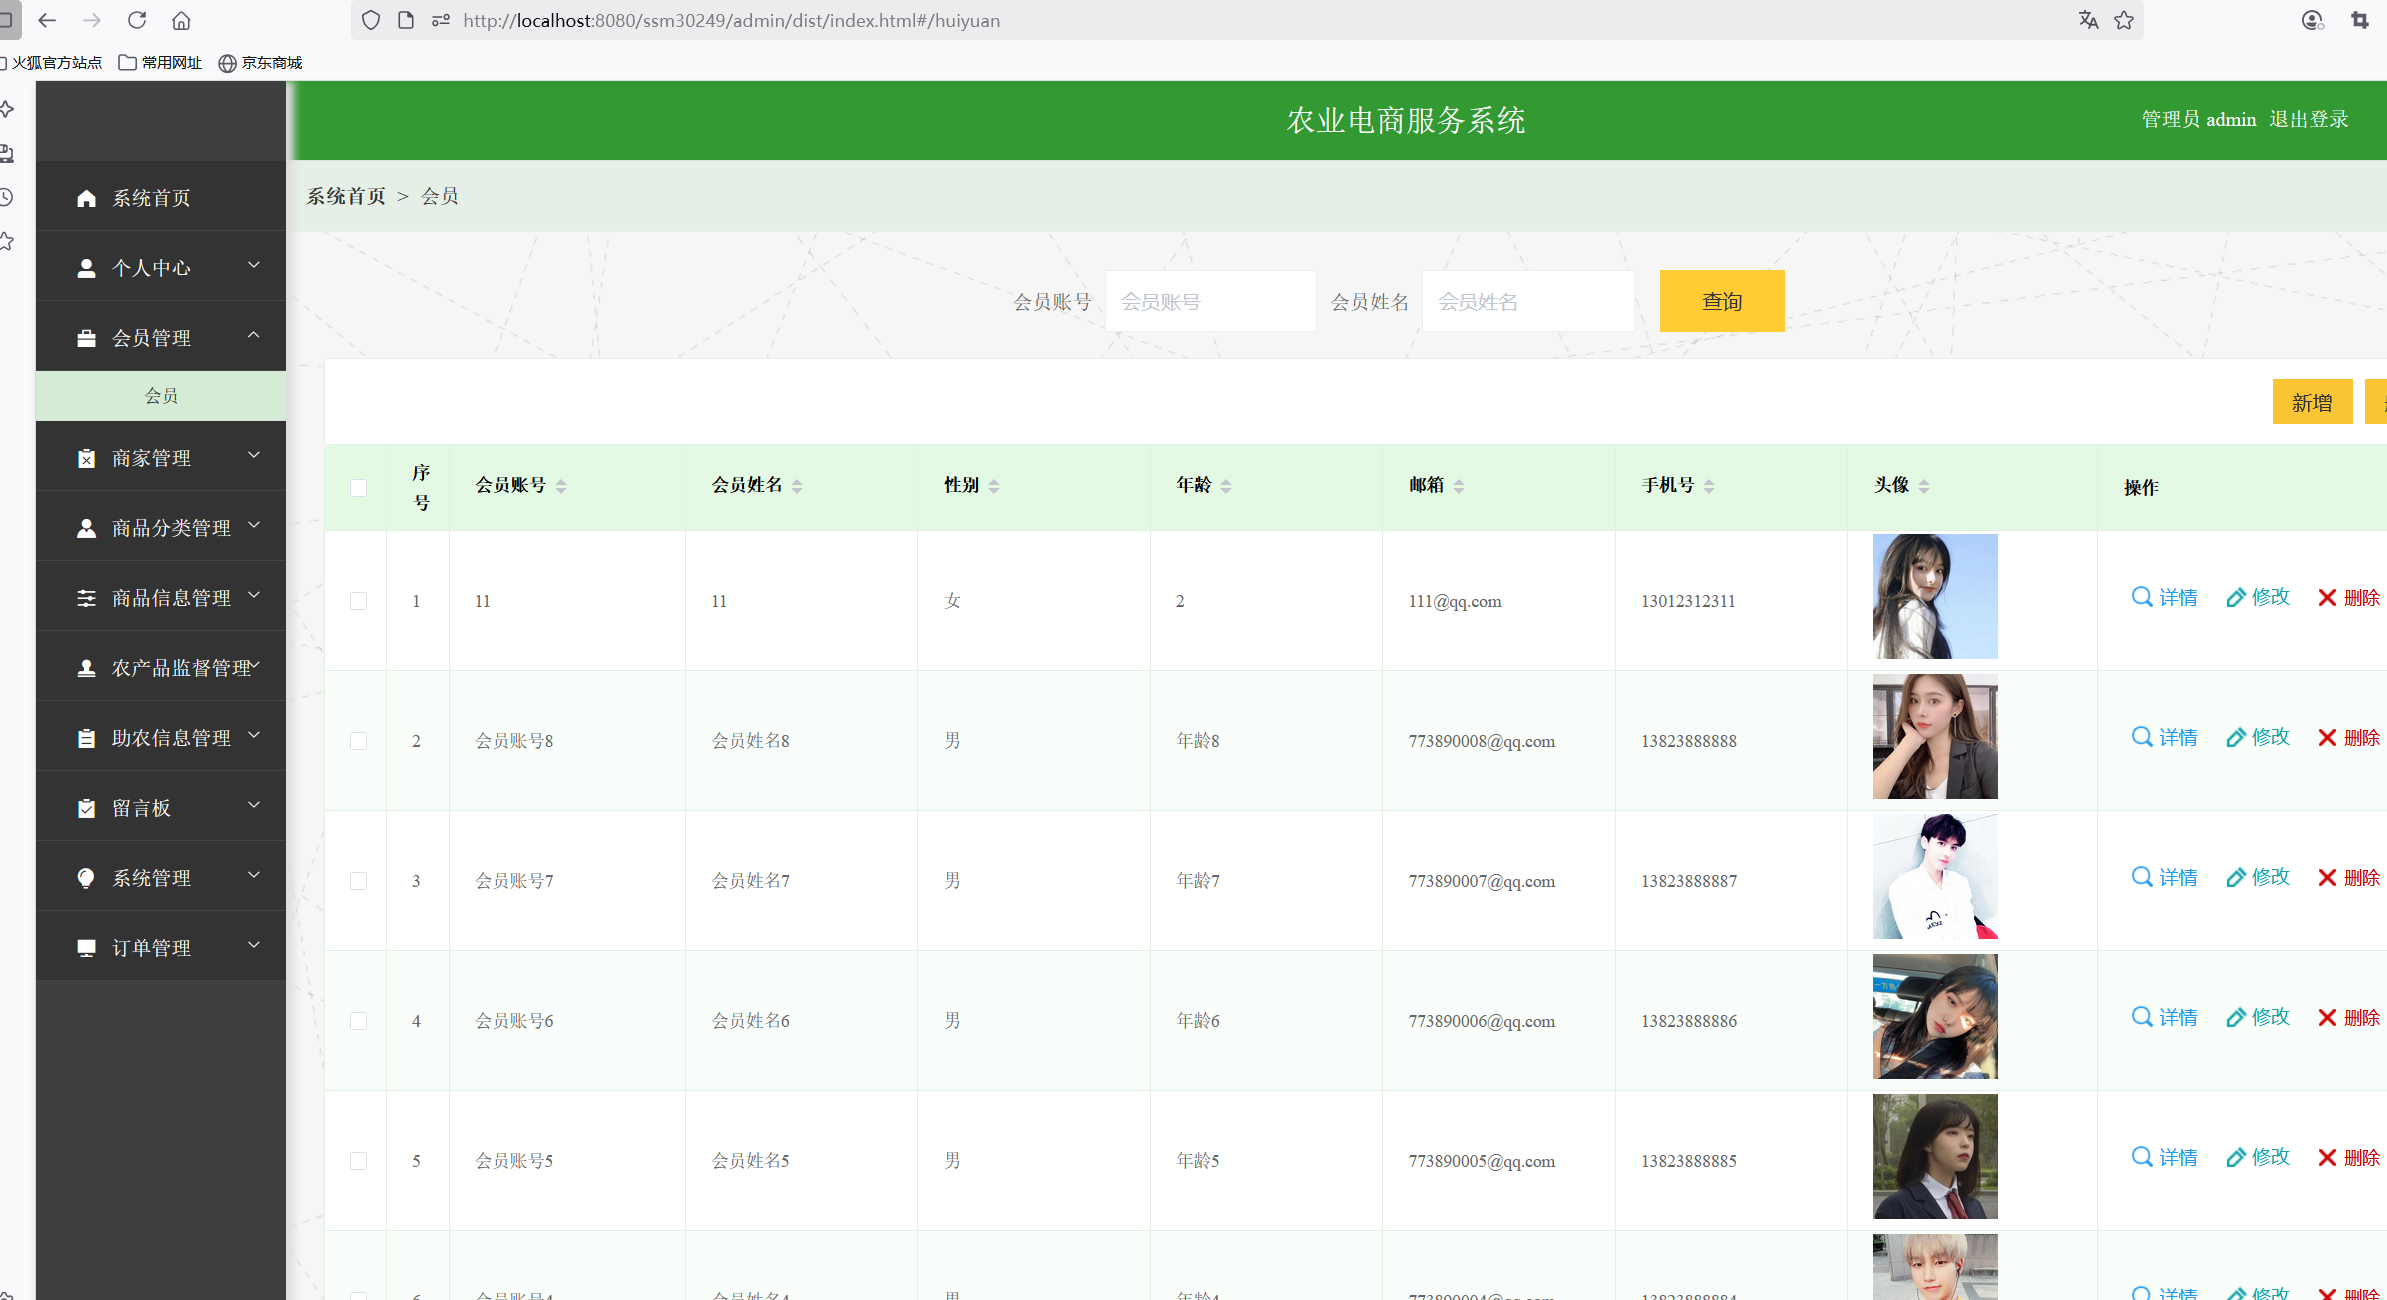Check the checkbox for row 1
This screenshot has width=2387, height=1300.
click(358, 601)
